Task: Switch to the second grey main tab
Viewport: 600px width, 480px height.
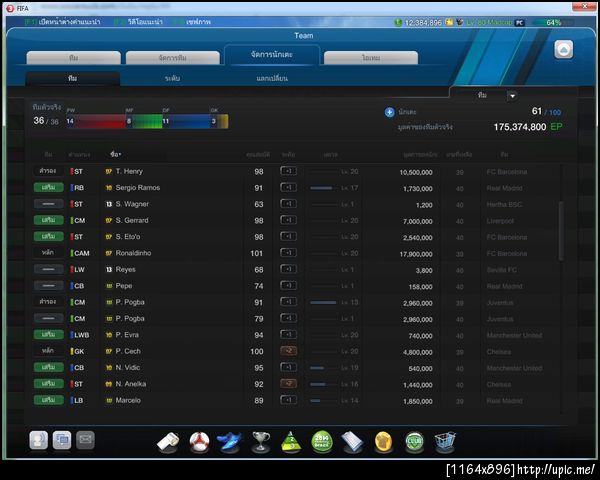Action: pyautogui.click(x=173, y=58)
